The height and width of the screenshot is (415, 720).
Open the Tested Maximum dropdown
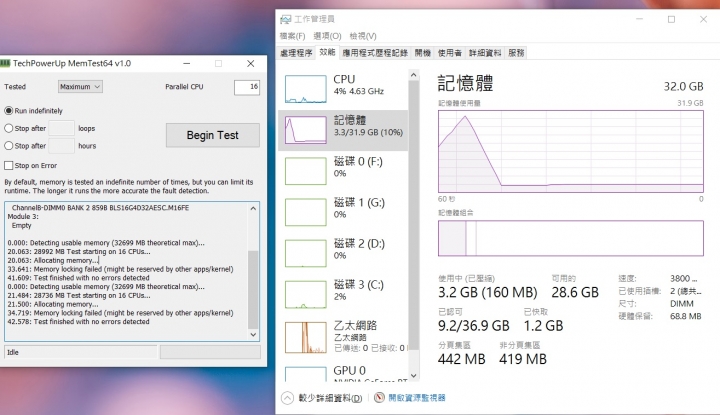pyautogui.click(x=80, y=86)
